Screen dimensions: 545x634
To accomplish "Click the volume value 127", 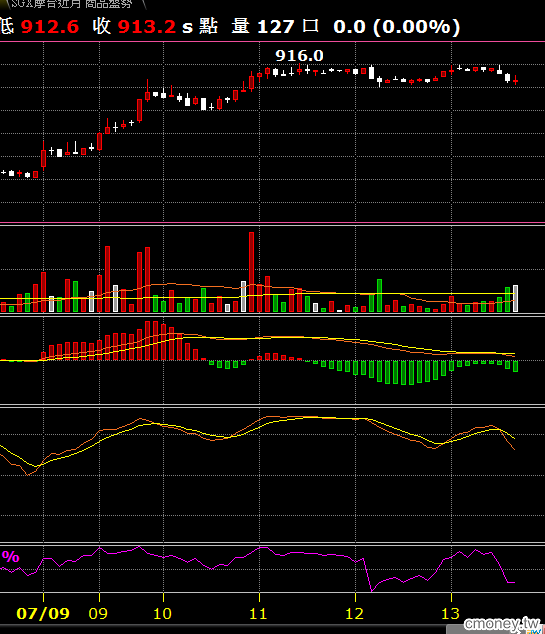I will coord(275,27).
